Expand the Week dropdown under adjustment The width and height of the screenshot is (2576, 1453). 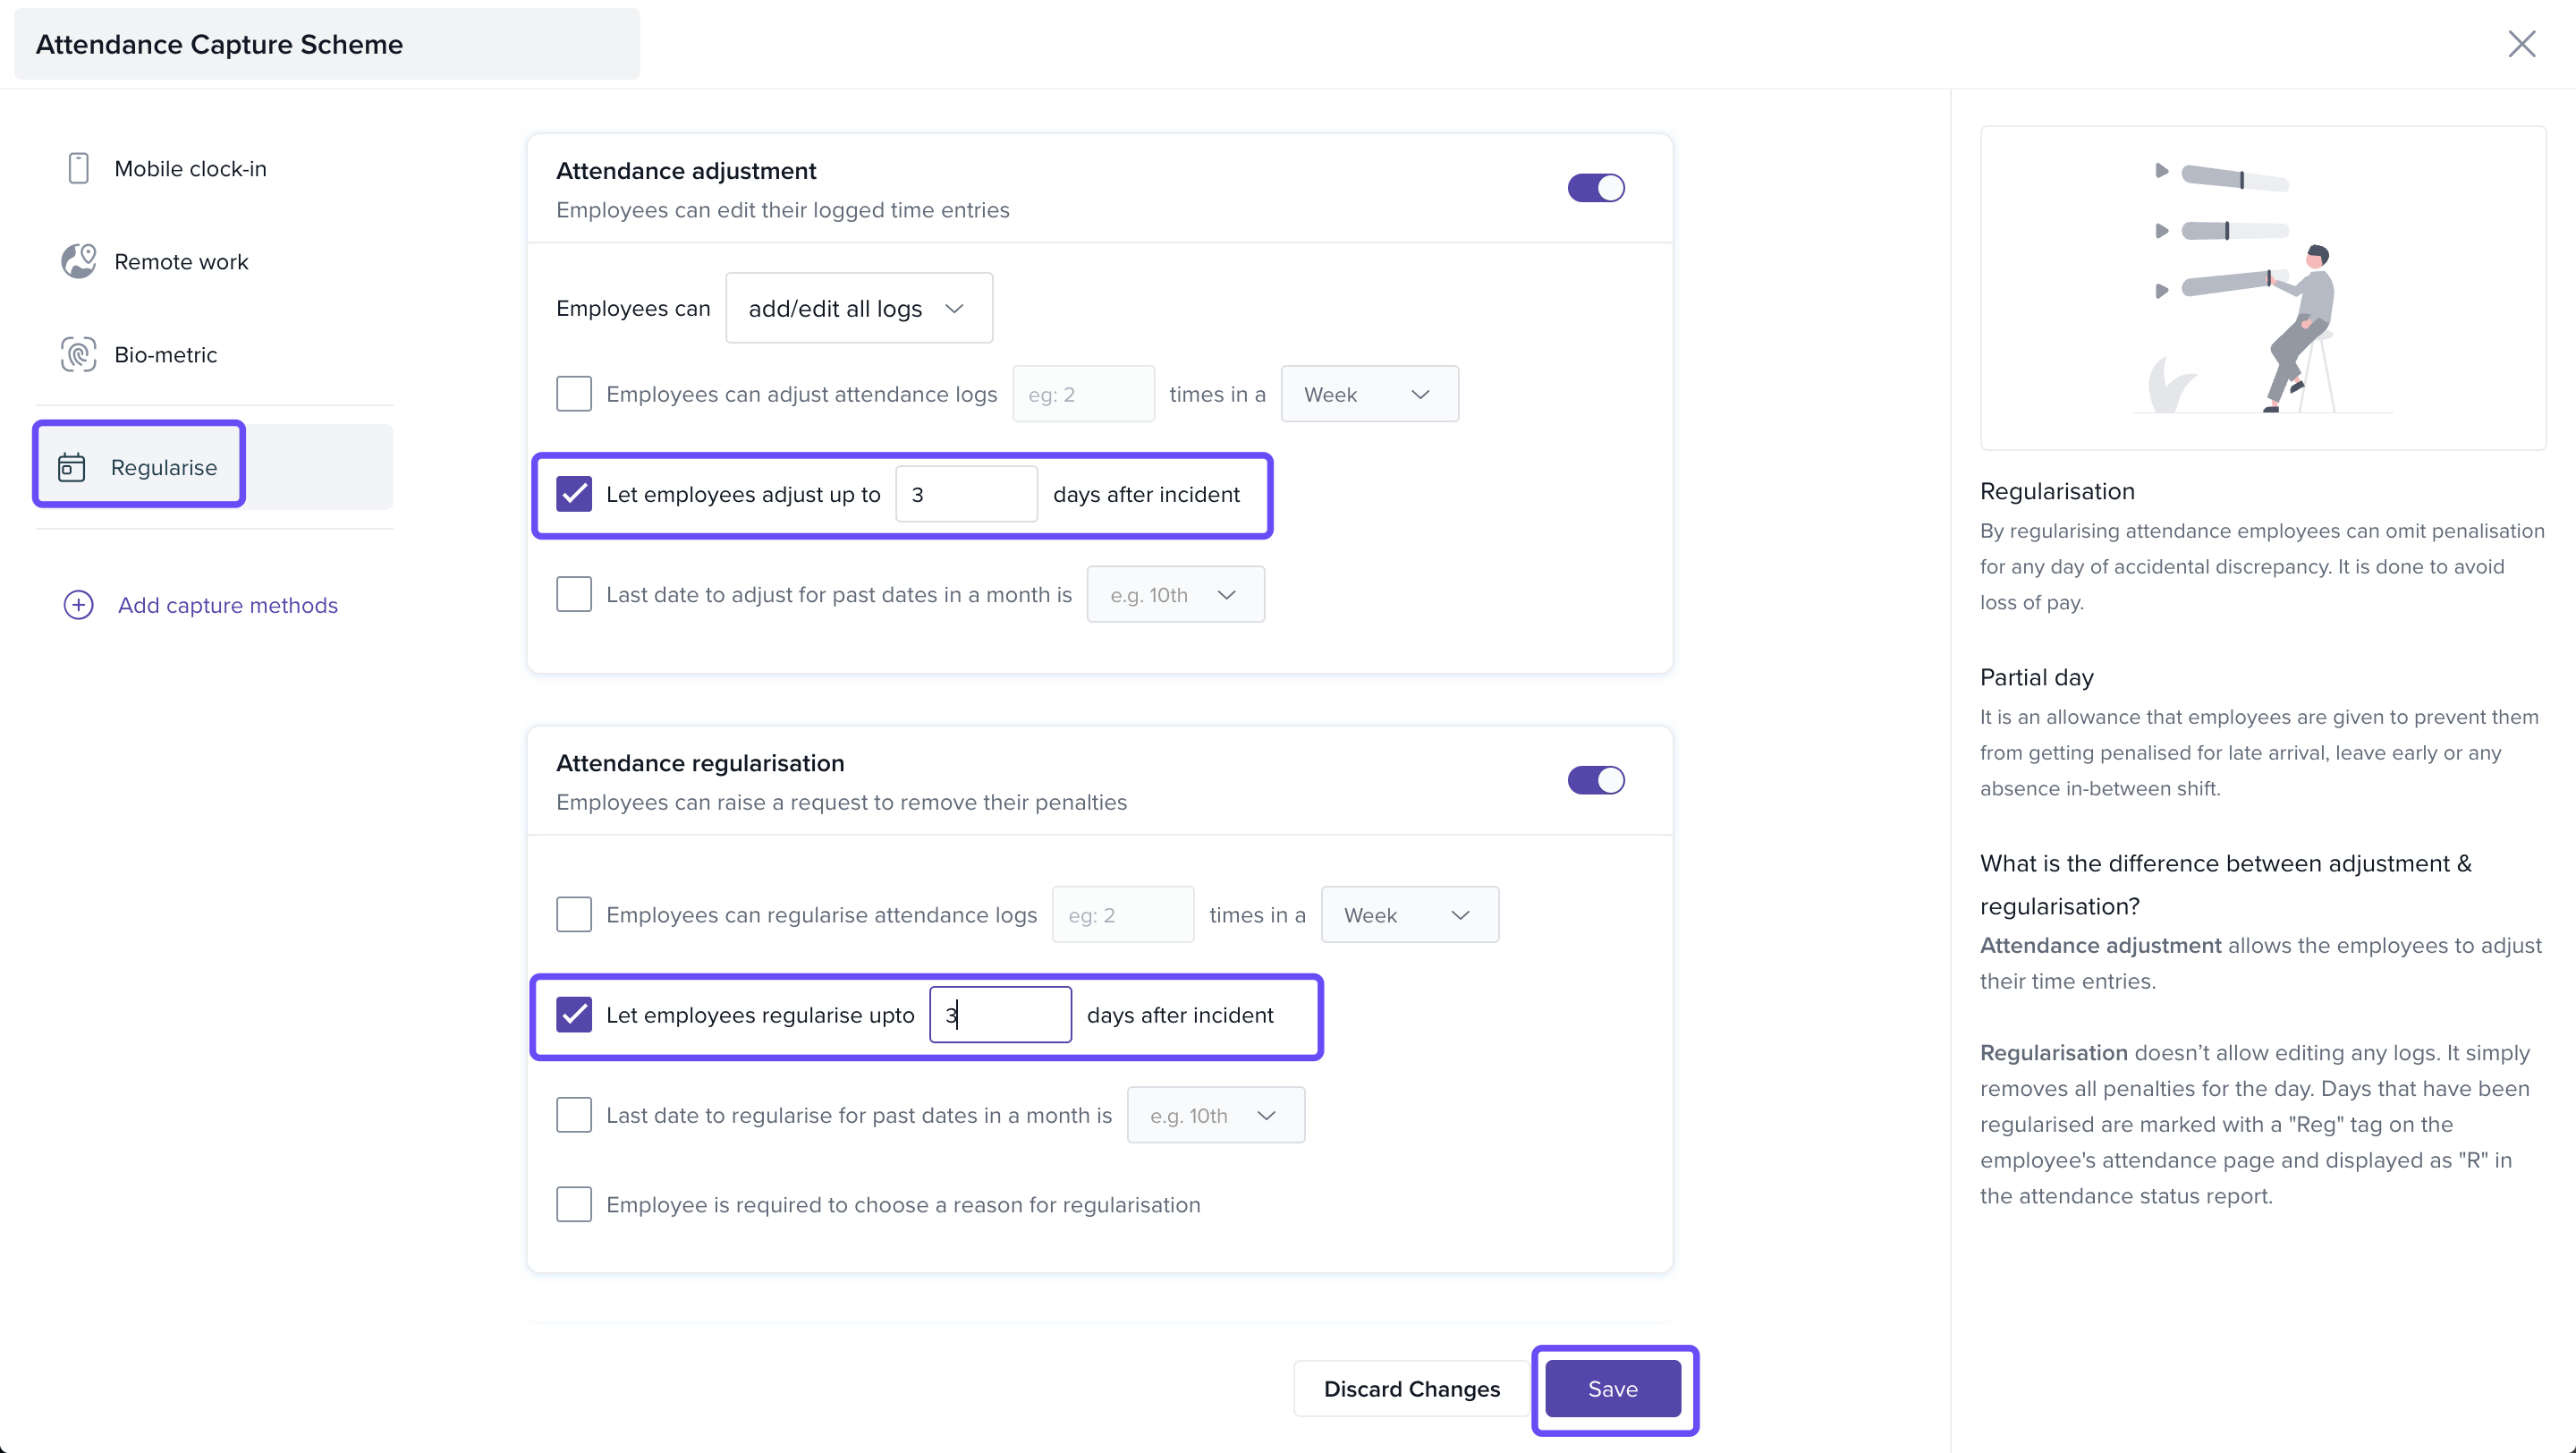click(x=1368, y=394)
